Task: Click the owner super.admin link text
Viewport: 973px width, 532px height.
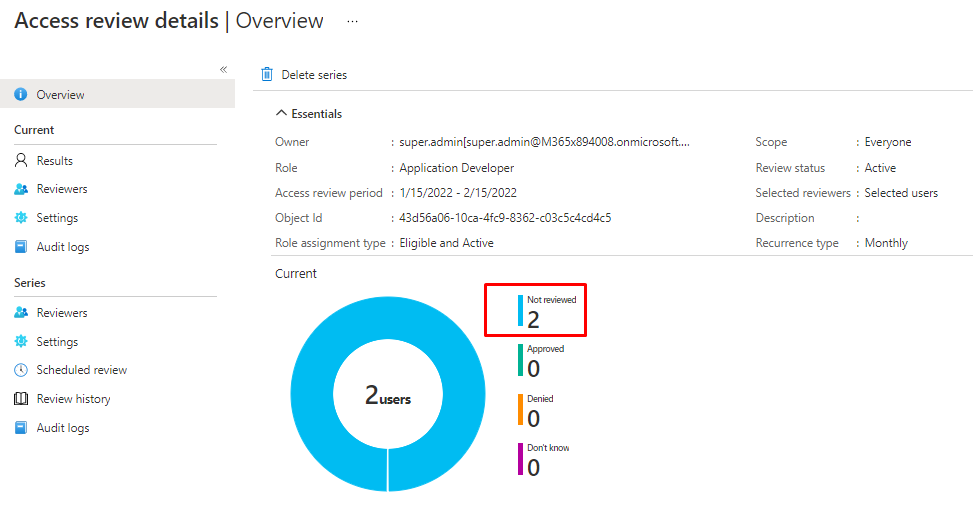Action: click(x=544, y=142)
